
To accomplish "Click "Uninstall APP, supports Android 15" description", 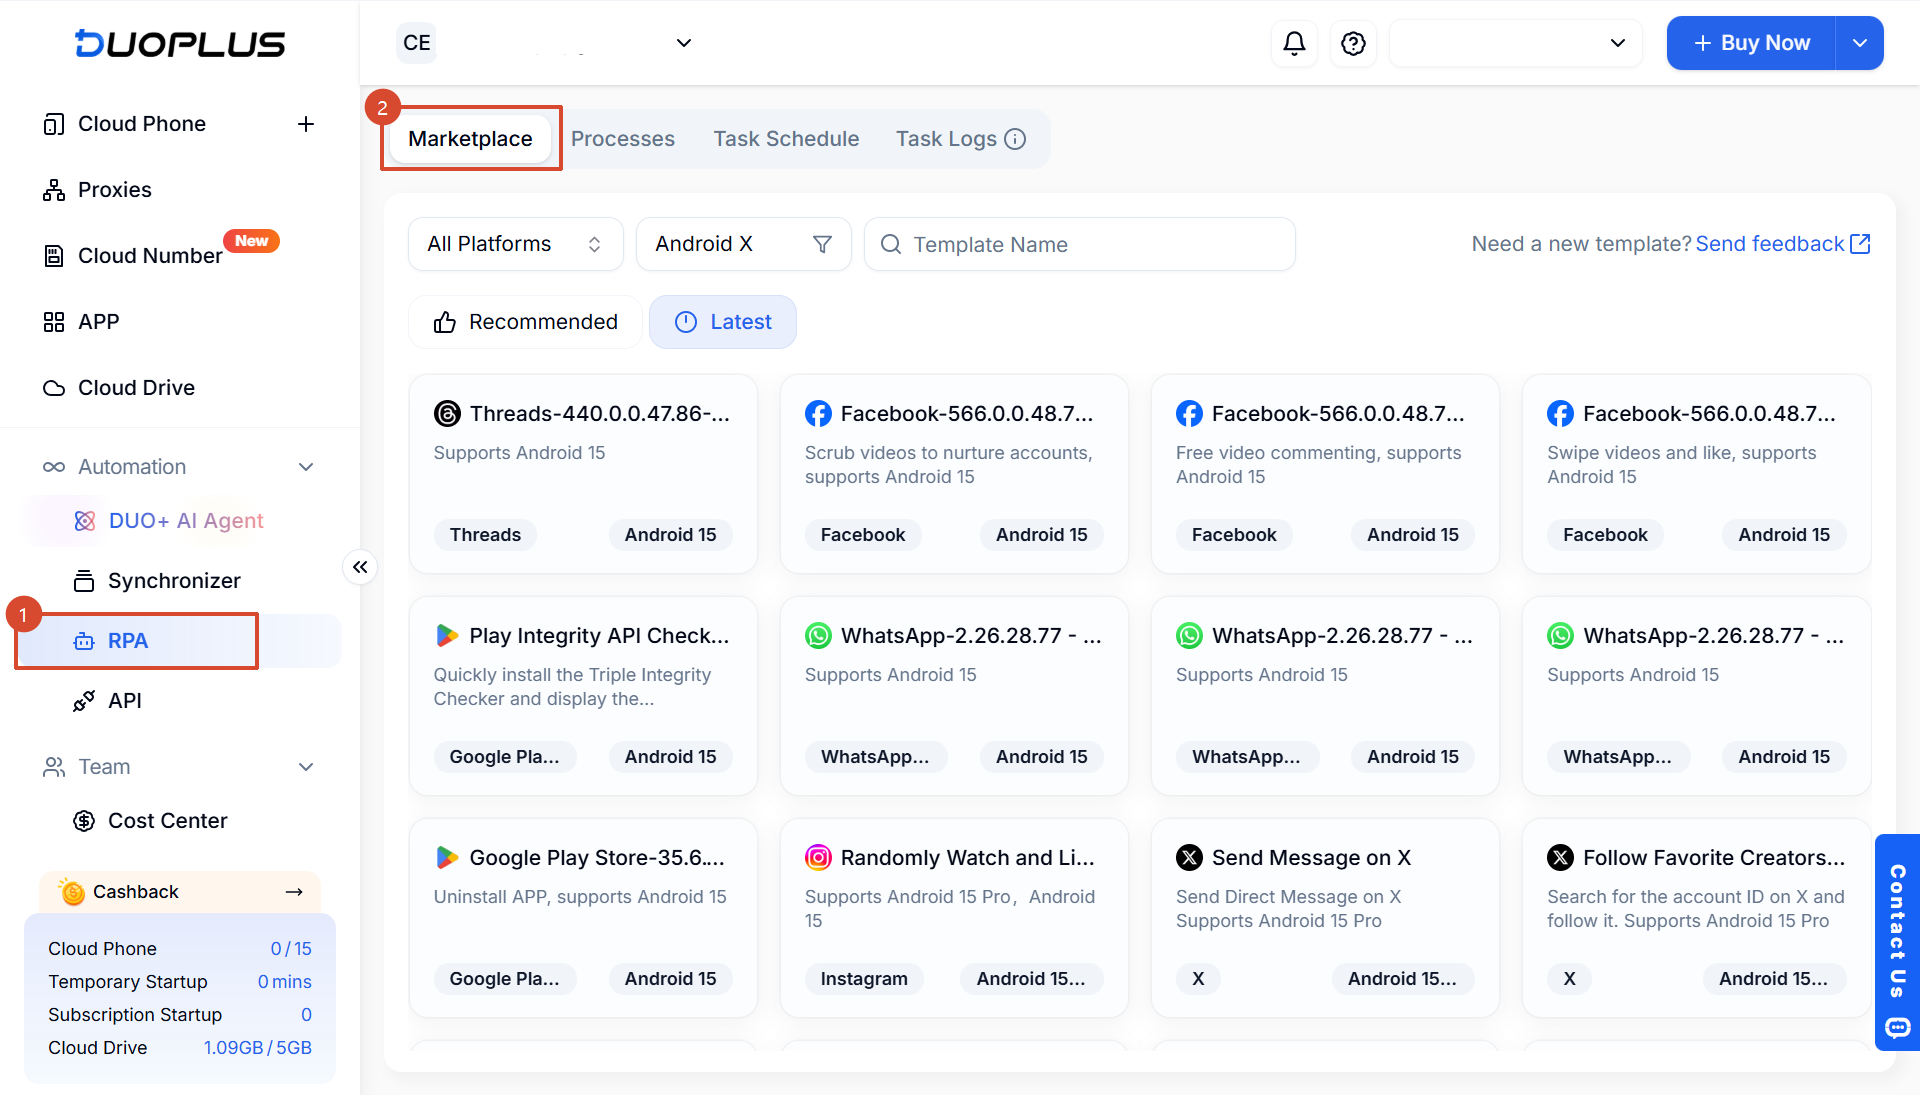I will tap(580, 897).
